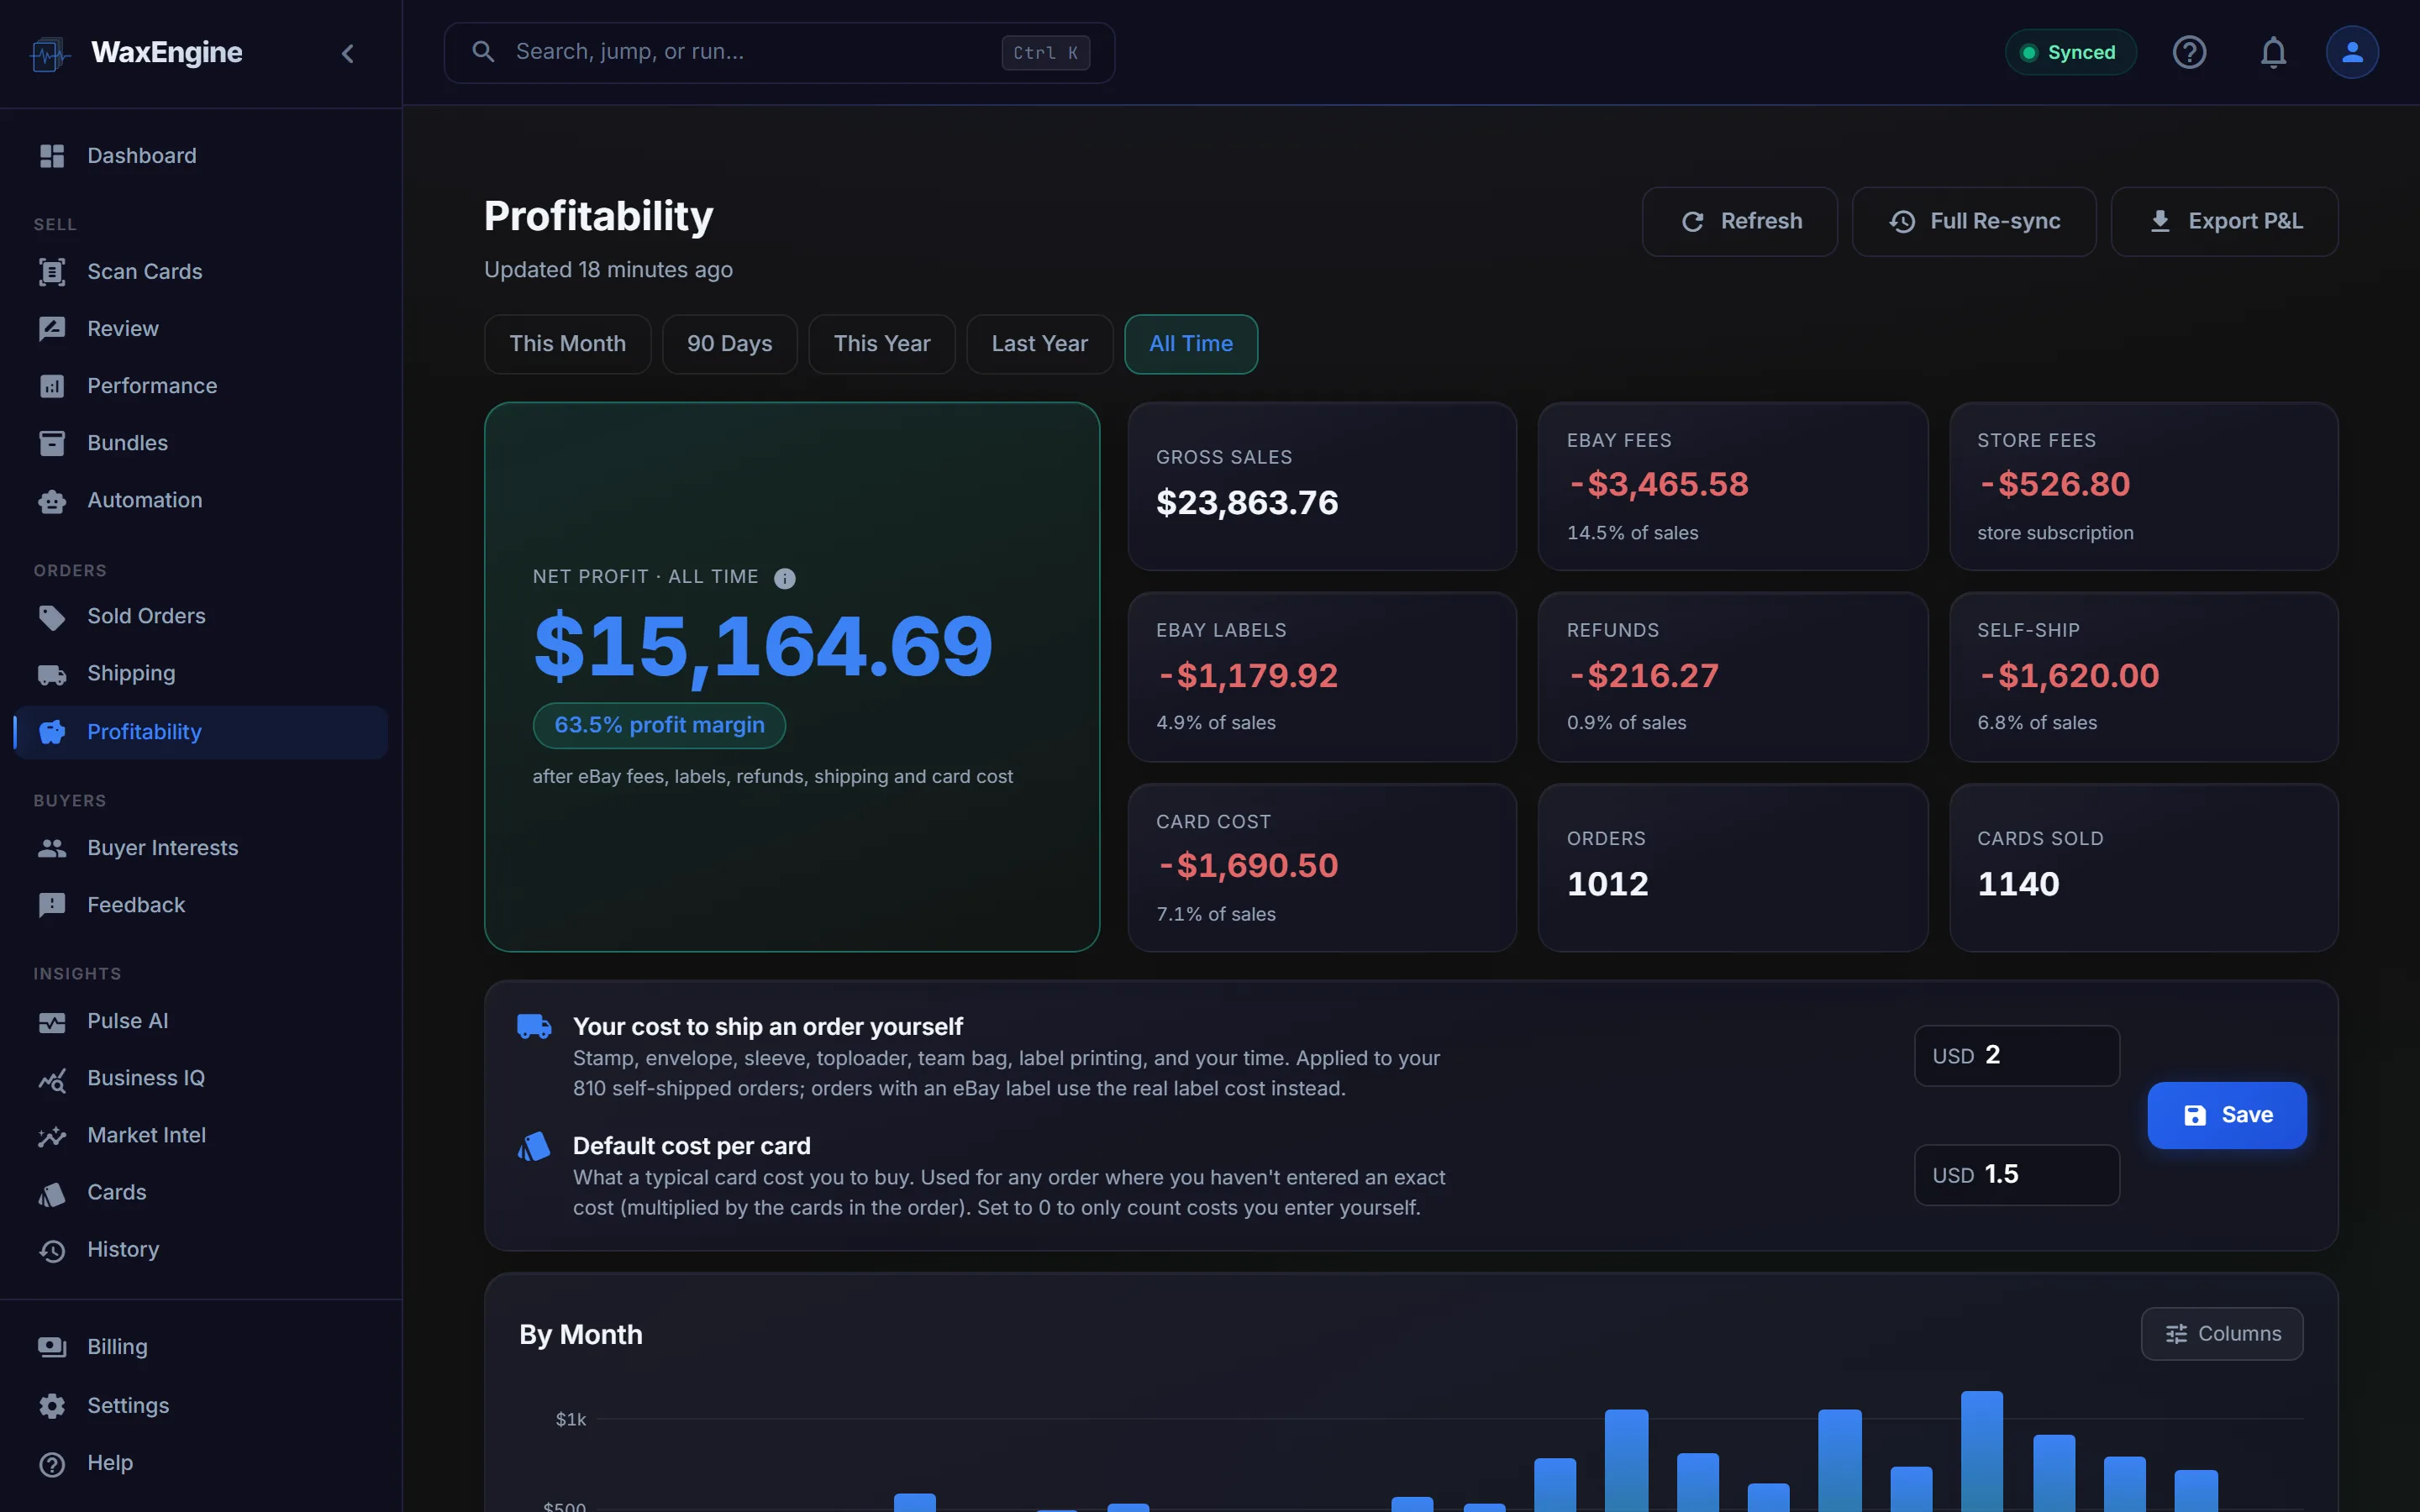Viewport: 2420px width, 1512px height.
Task: Open Sold Orders page label
Action: pos(146,616)
